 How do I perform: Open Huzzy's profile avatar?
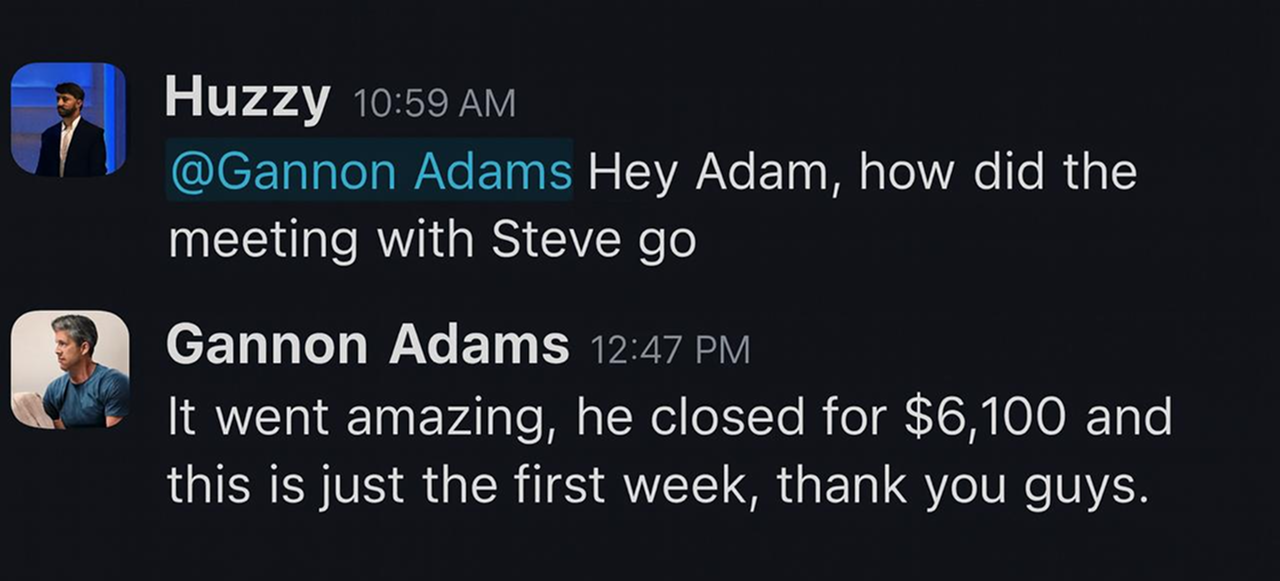pyautogui.click(x=68, y=119)
